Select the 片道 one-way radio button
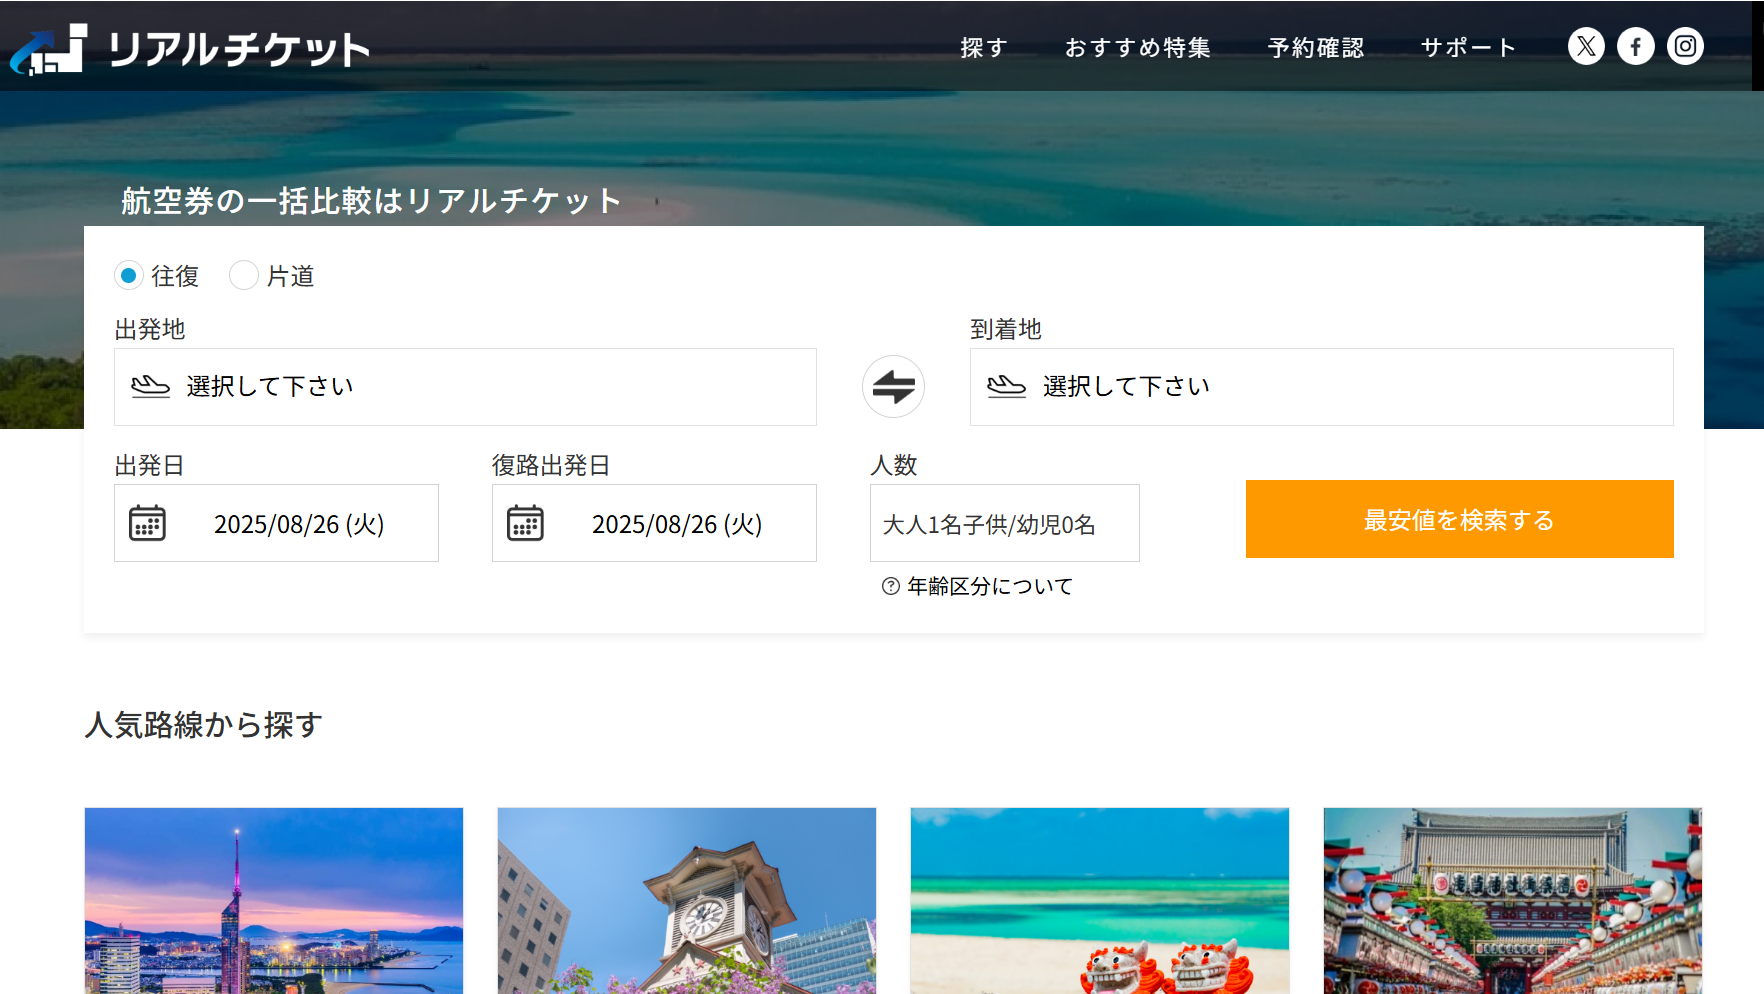Image resolution: width=1764 pixels, height=994 pixels. [243, 275]
